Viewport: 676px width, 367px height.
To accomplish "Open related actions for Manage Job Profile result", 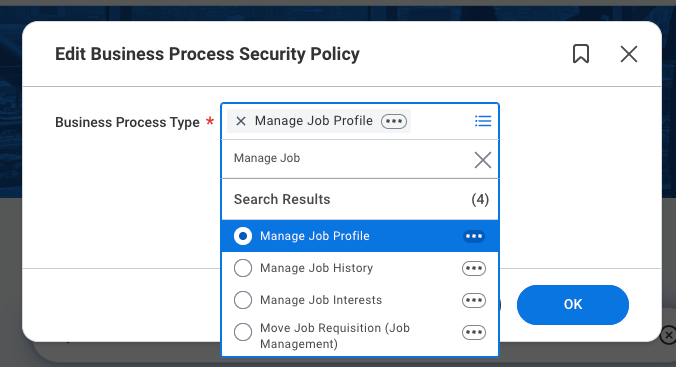I will pyautogui.click(x=474, y=236).
